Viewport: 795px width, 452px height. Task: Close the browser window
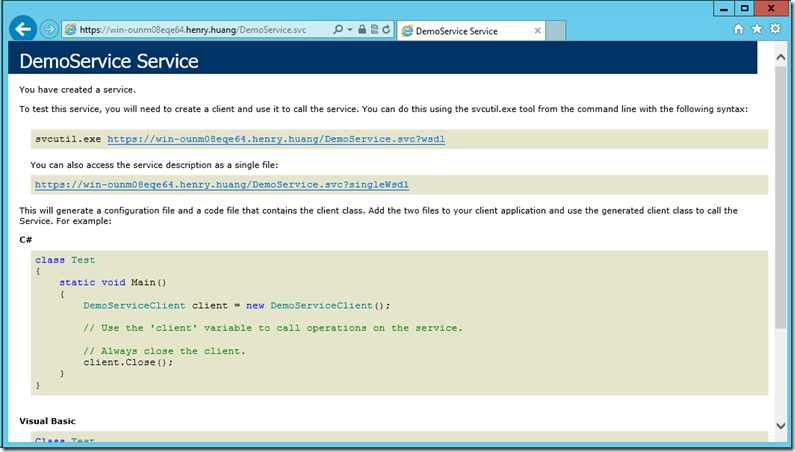point(771,9)
